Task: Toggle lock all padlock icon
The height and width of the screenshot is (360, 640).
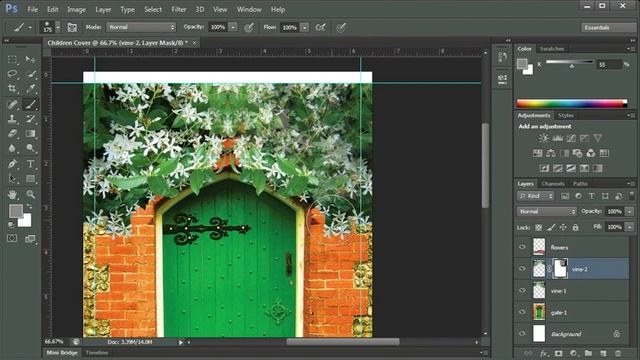Action: click(576, 227)
